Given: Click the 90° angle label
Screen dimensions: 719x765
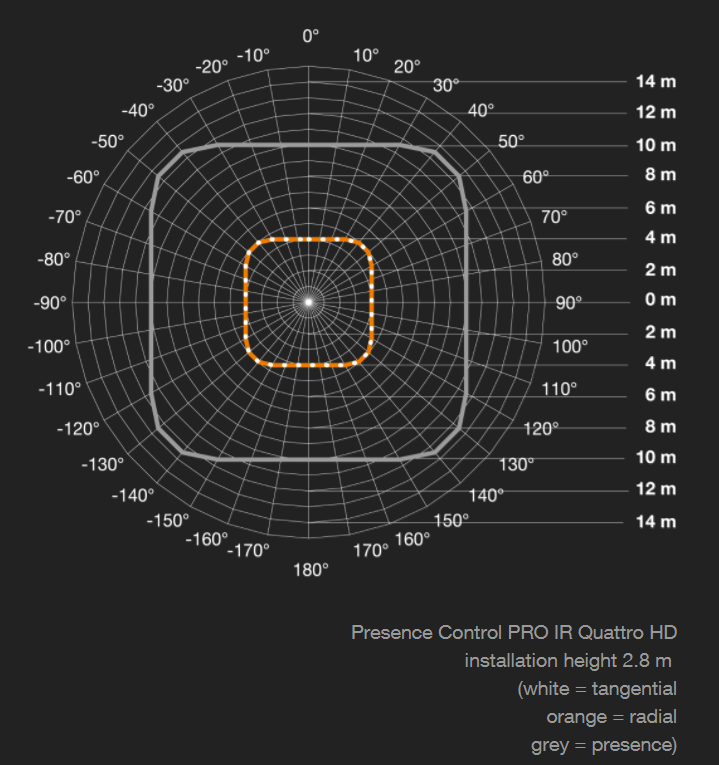Looking at the screenshot, I should pyautogui.click(x=569, y=302).
